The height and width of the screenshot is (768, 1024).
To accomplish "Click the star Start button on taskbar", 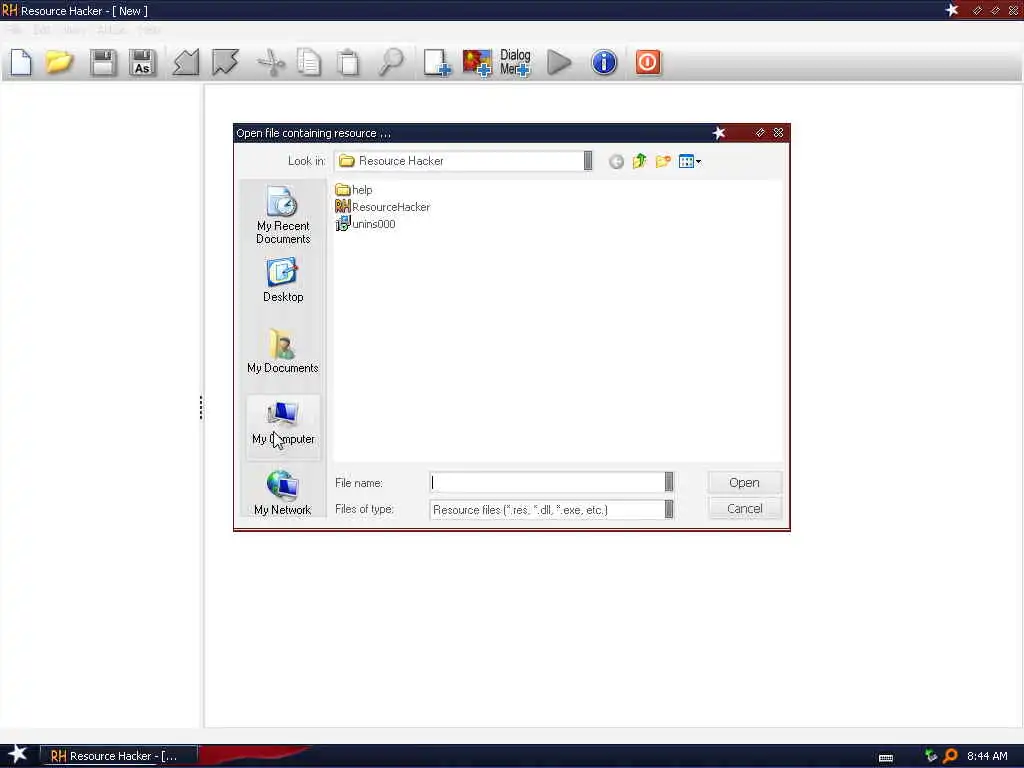I will [17, 754].
